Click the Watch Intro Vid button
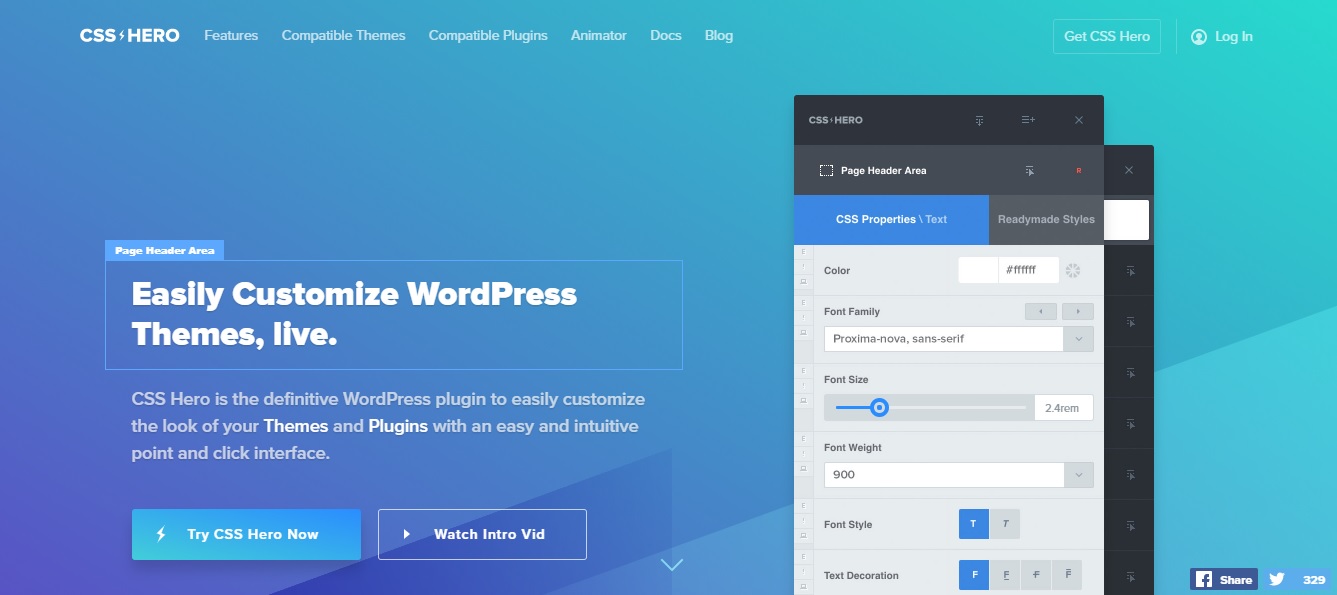 point(482,534)
